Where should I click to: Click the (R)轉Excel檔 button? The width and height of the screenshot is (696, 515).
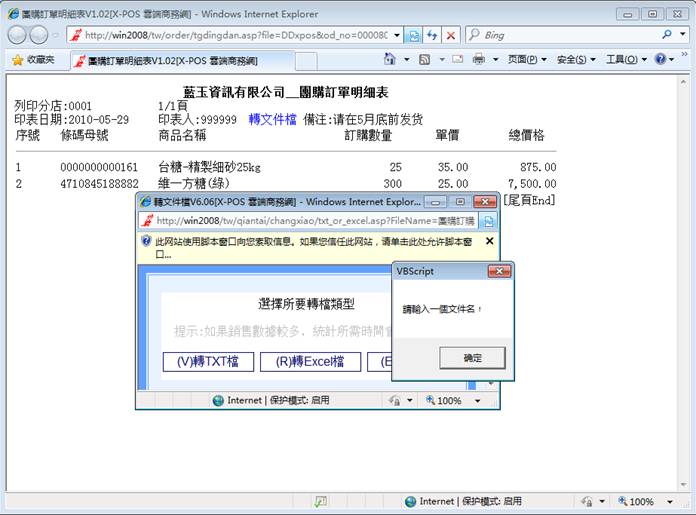(x=310, y=361)
